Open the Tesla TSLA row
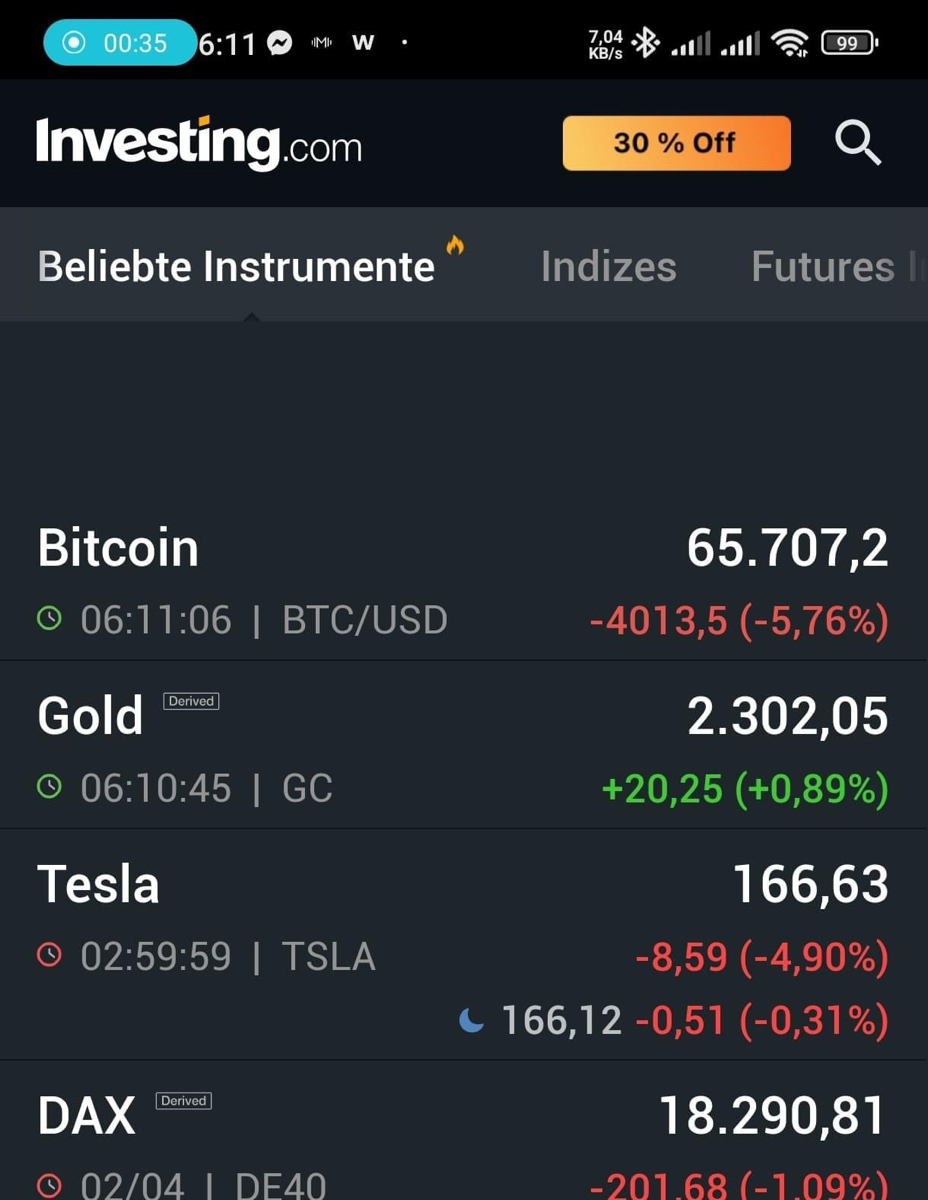The image size is (928, 1200). point(464,944)
